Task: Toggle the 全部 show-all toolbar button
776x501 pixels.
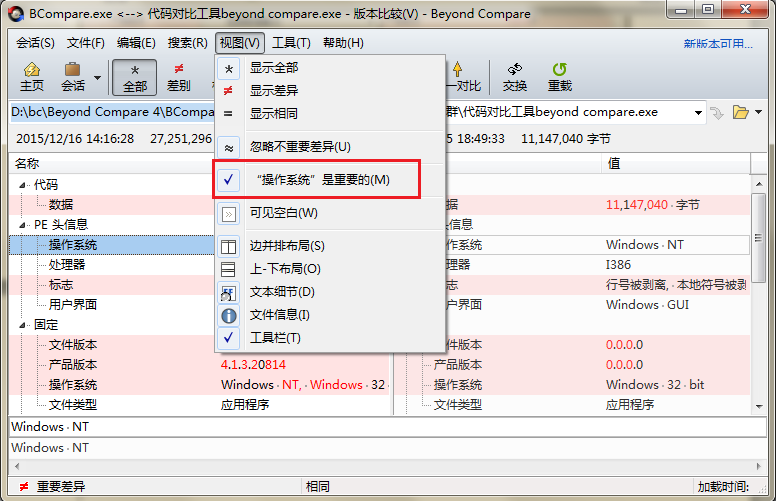Action: pyautogui.click(x=135, y=77)
